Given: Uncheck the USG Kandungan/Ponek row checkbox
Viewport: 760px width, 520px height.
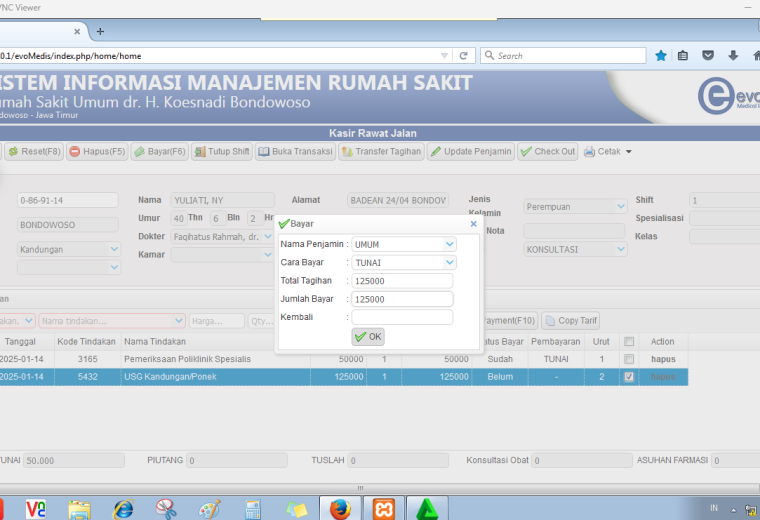Looking at the screenshot, I should pos(629,377).
